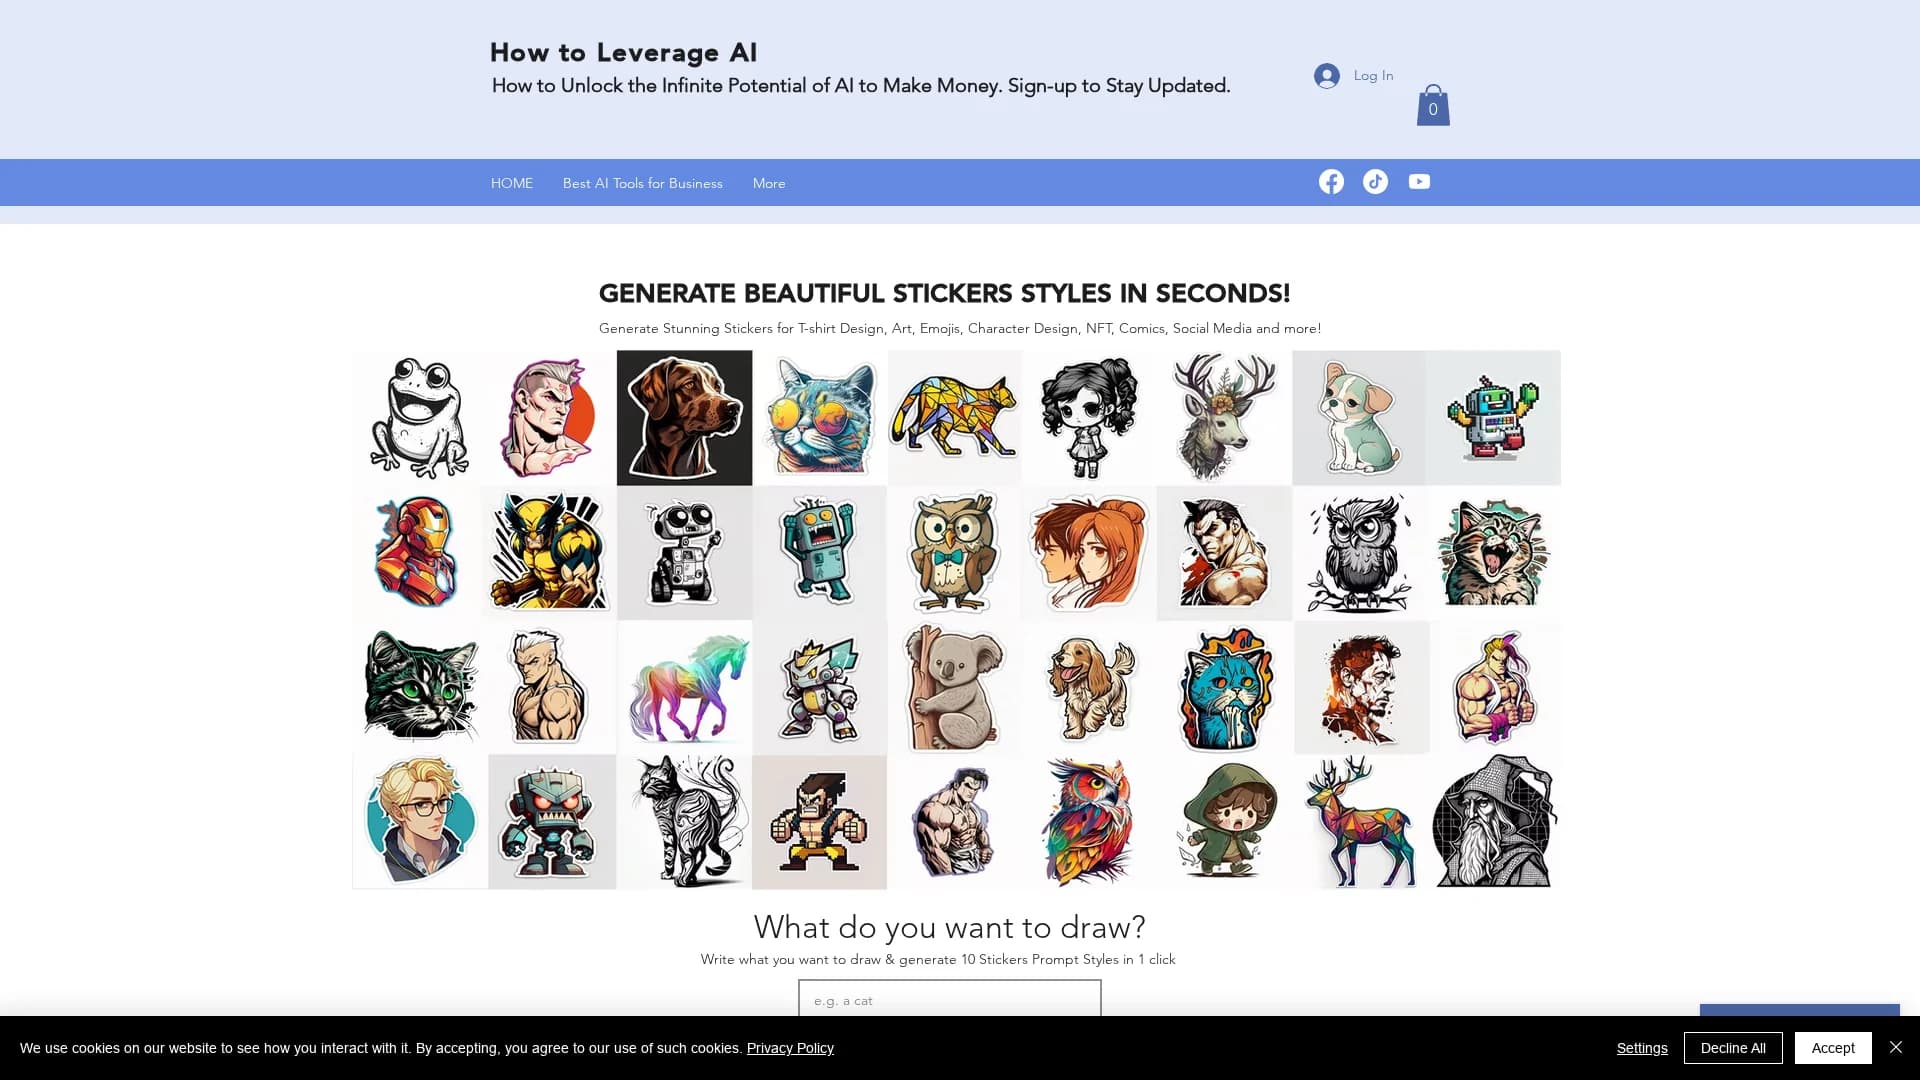Viewport: 1920px width, 1080px height.
Task: Close the cookie banner with the X
Action: 1896,1047
